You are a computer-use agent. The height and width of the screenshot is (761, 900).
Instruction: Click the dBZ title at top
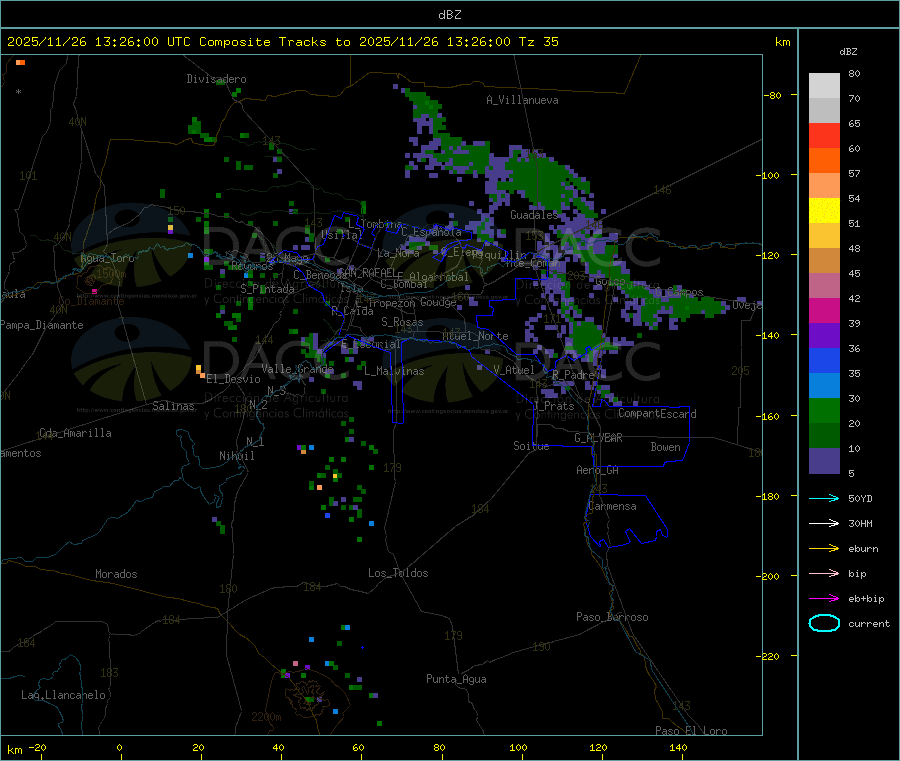(x=449, y=15)
